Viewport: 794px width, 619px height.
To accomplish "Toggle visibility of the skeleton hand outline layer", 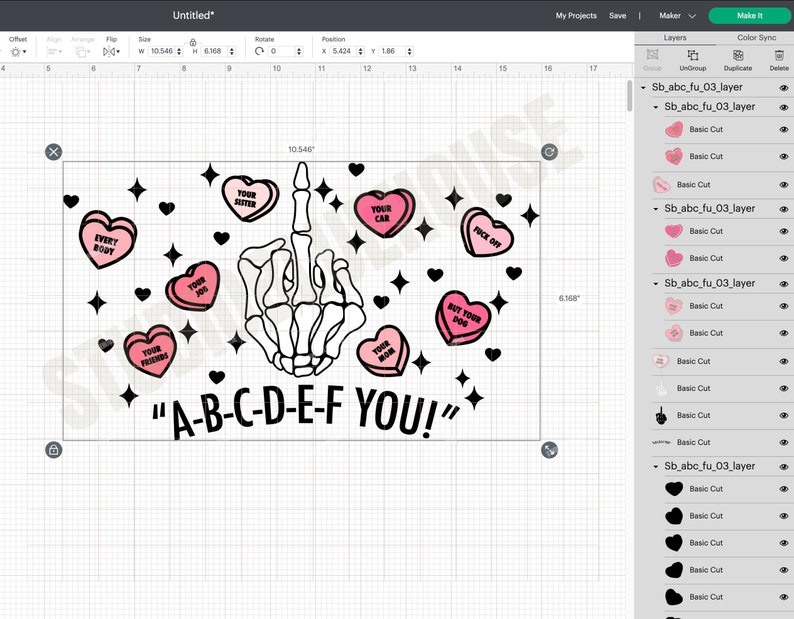I will click(x=783, y=388).
